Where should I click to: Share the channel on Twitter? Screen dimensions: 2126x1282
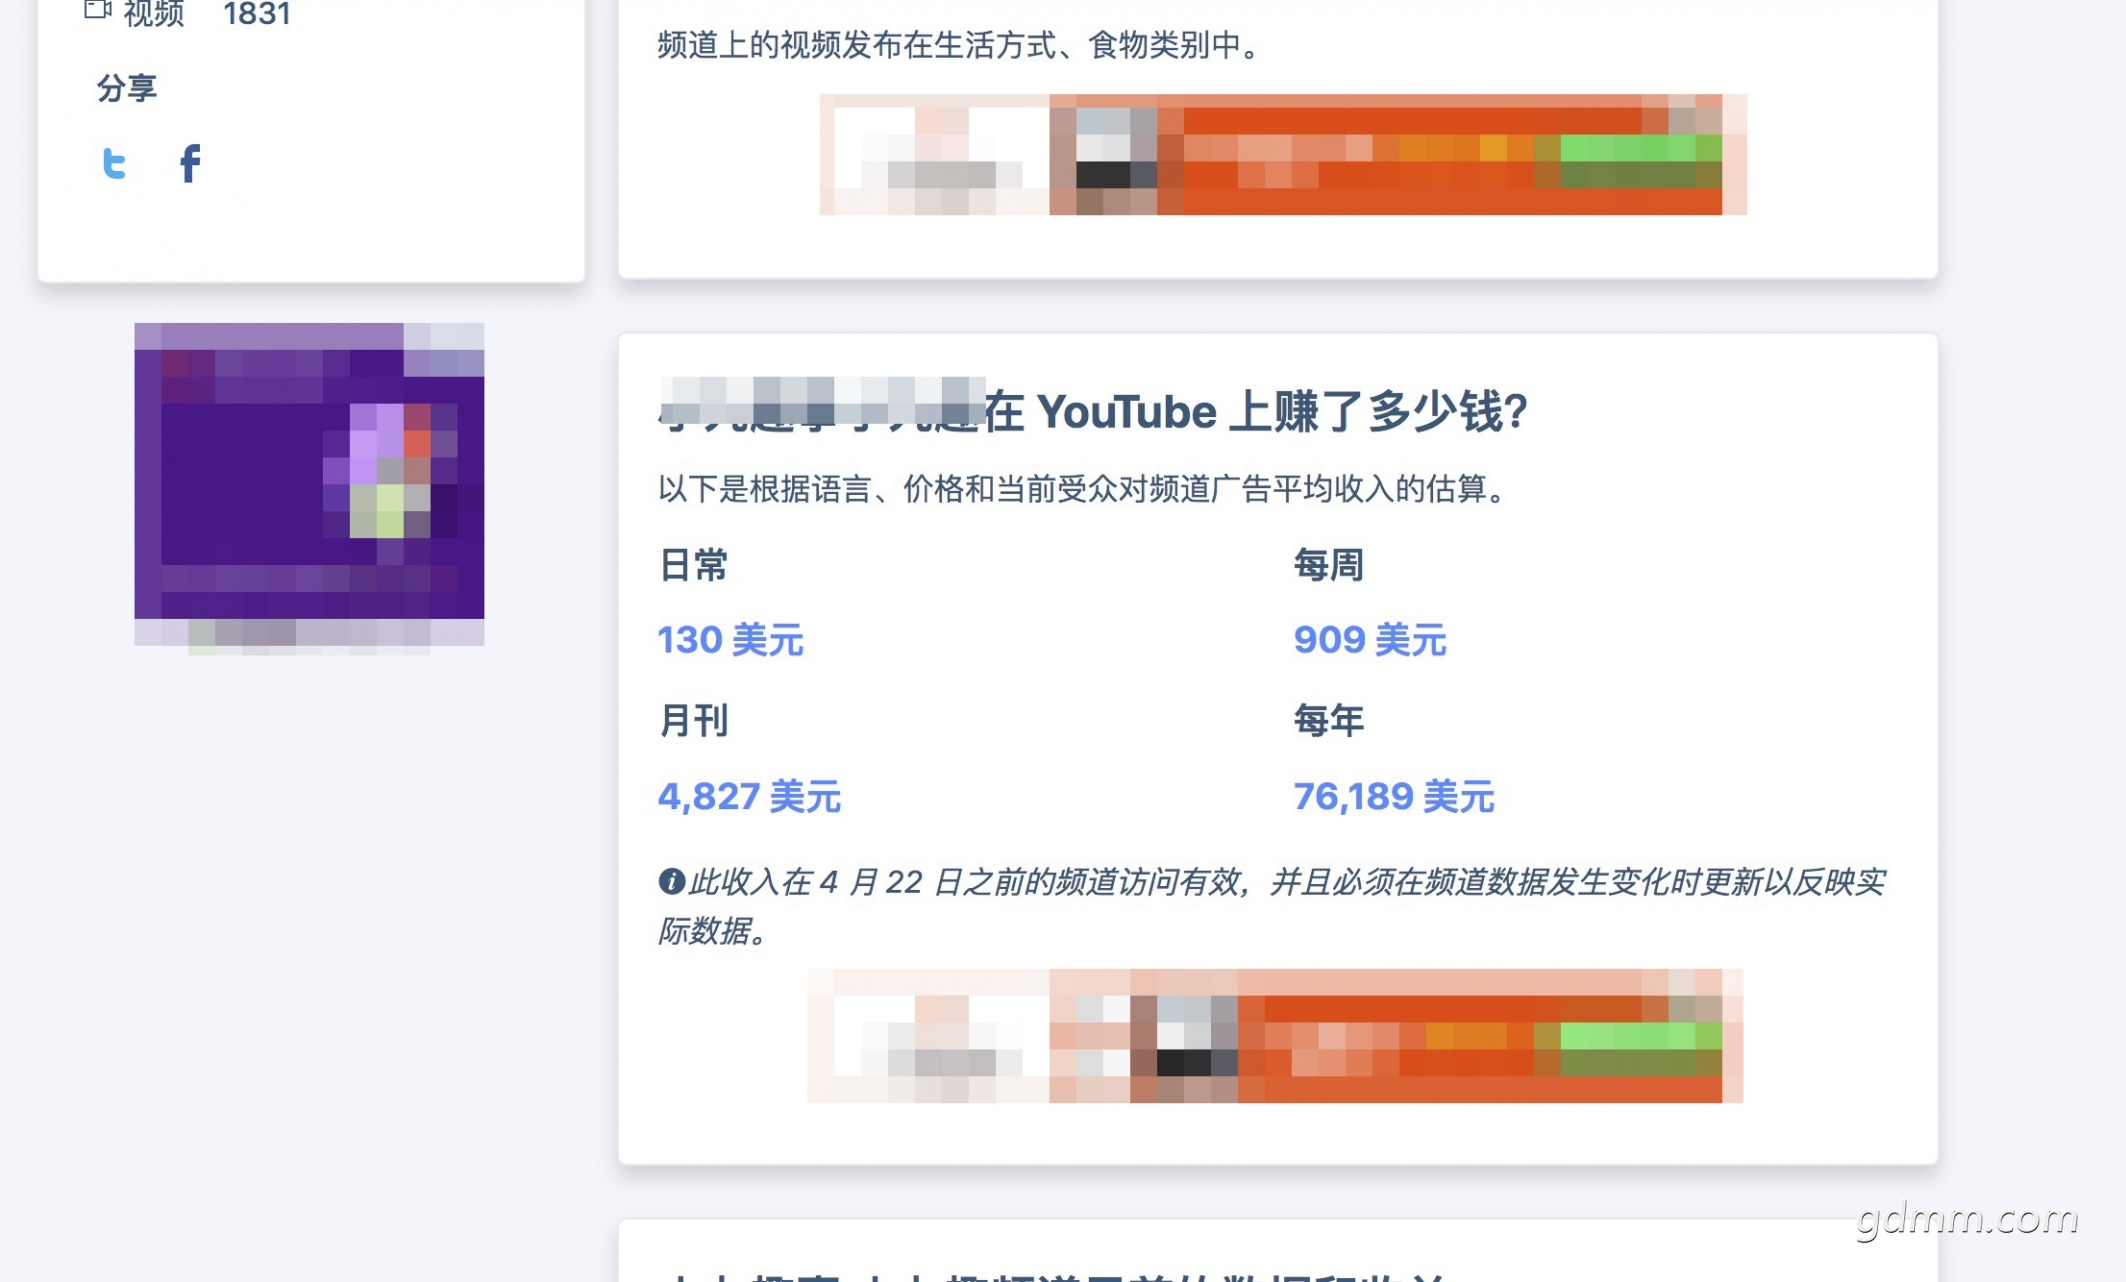click(x=114, y=163)
